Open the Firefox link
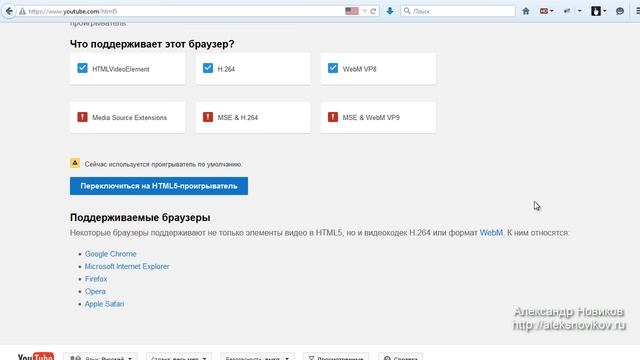Screen dimensions: 640x360 pos(96,279)
